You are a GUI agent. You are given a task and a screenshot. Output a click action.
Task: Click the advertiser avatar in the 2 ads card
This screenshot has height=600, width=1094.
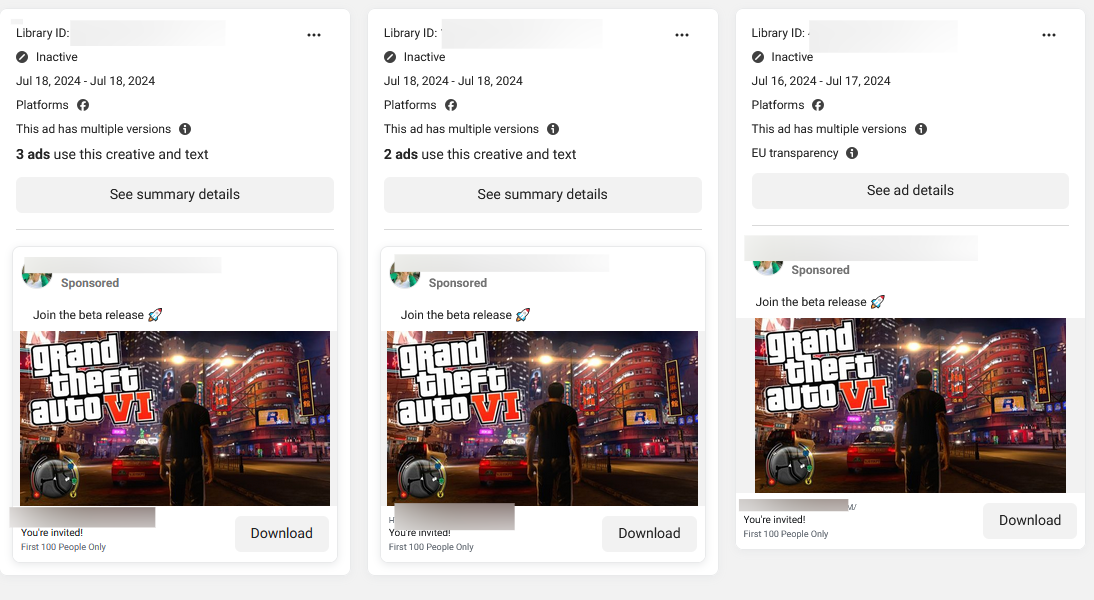tap(404, 275)
